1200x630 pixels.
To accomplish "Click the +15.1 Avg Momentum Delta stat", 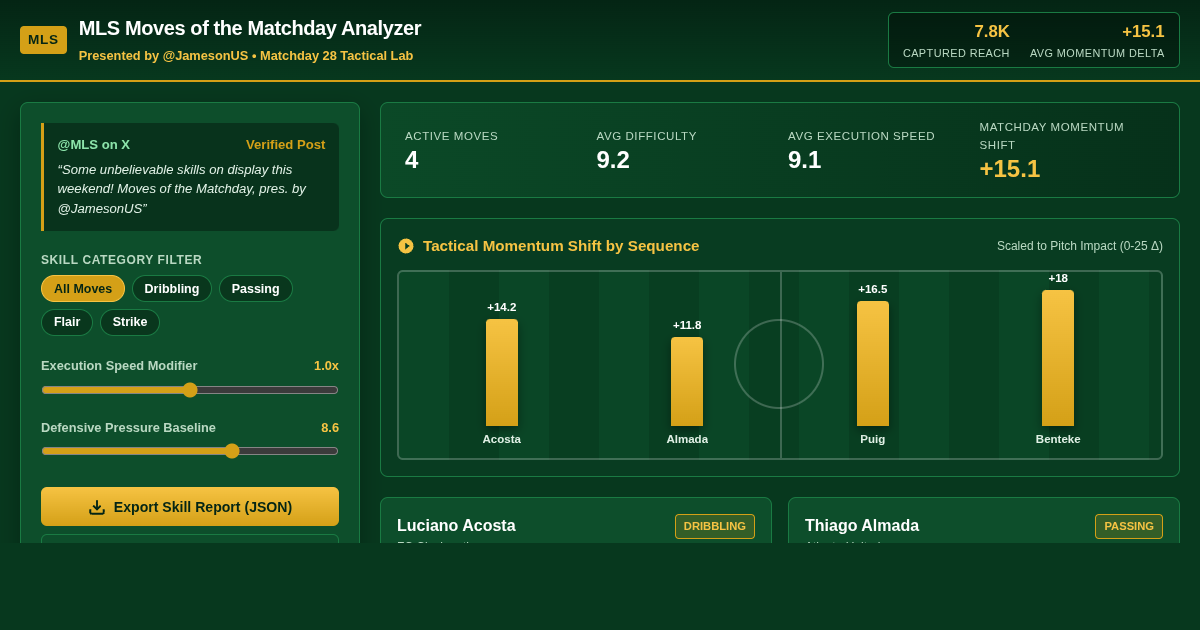I will point(1097,40).
